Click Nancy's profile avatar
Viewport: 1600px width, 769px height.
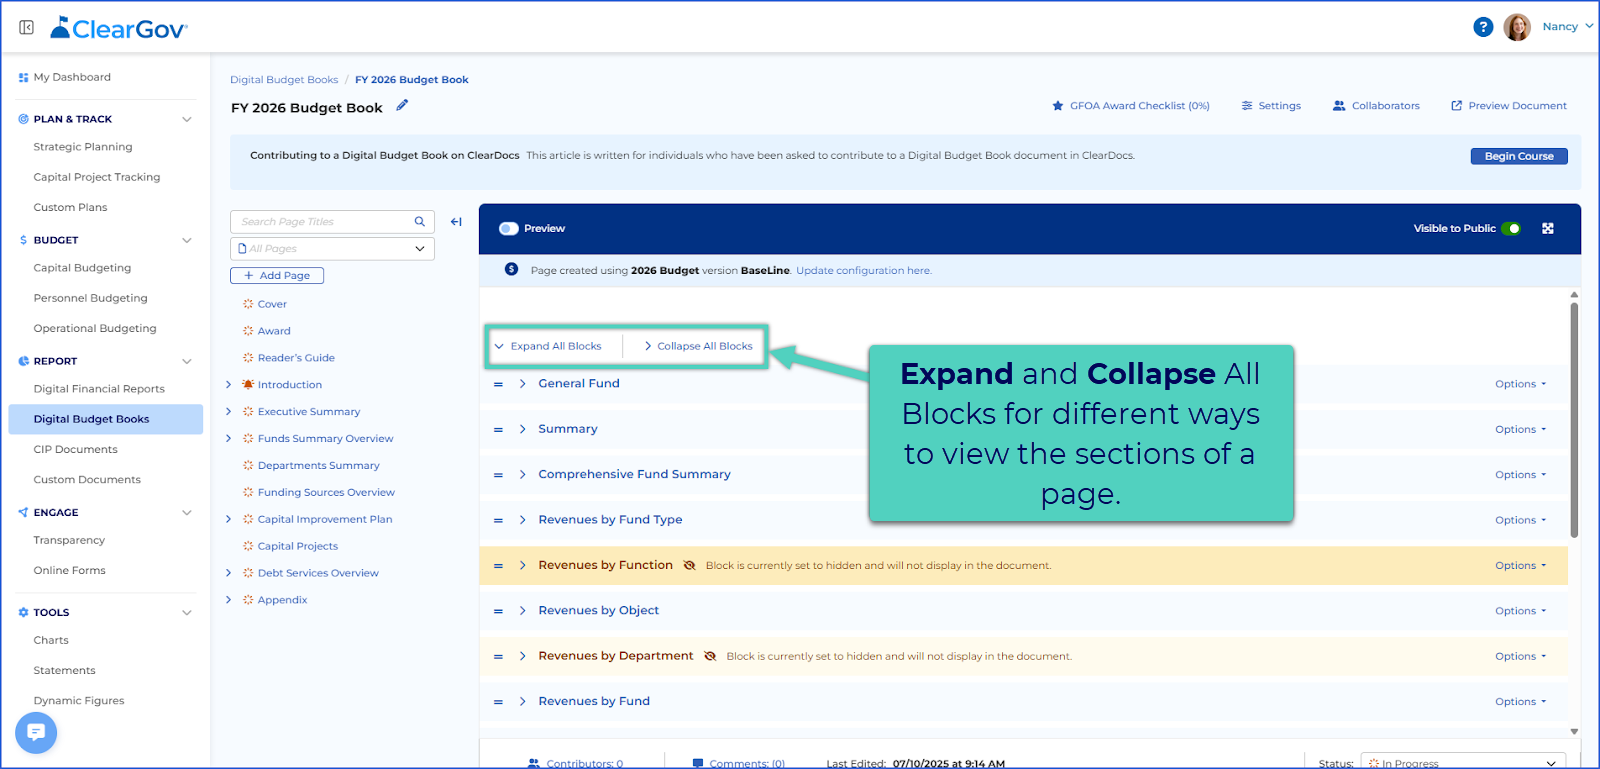coord(1517,27)
